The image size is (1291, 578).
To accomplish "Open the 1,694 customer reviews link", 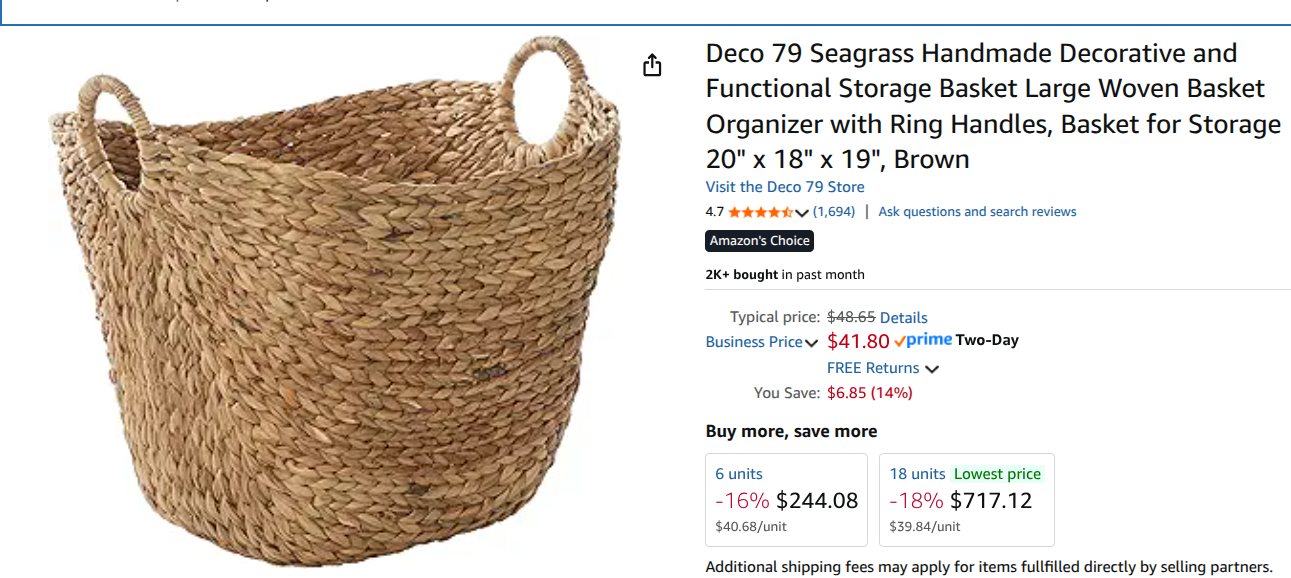I will tap(834, 212).
